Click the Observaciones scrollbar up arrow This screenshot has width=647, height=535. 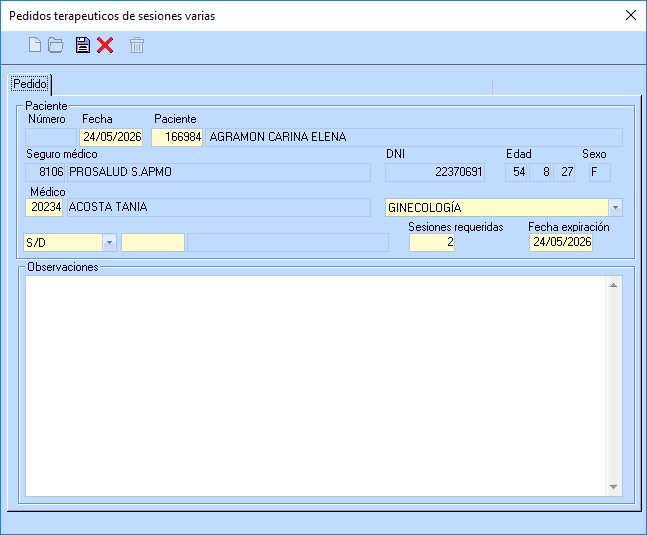(x=614, y=285)
